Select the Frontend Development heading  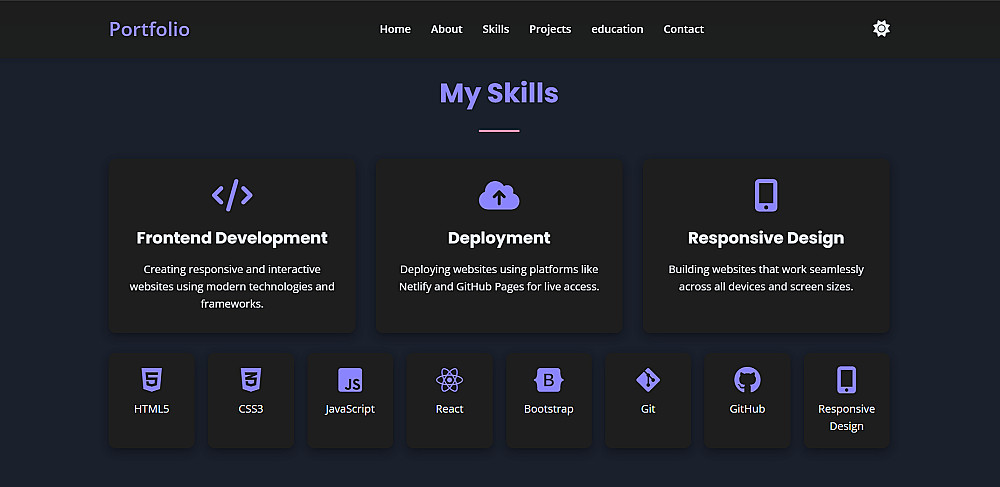[x=232, y=238]
